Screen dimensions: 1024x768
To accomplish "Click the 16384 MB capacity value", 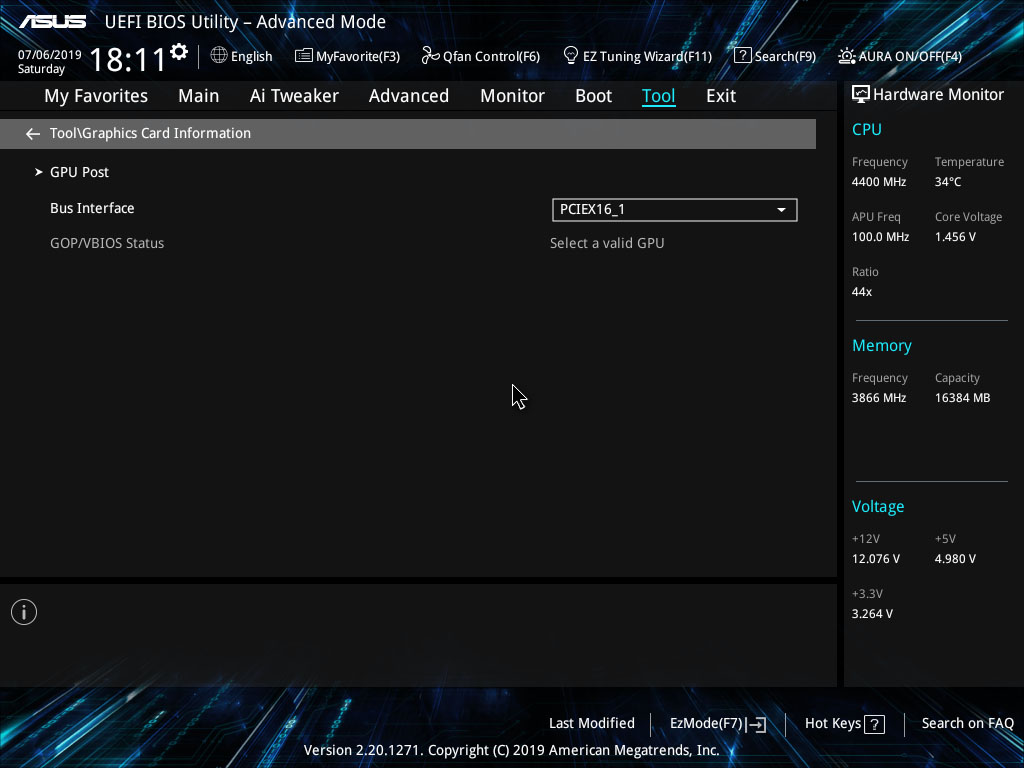I will (x=962, y=398).
